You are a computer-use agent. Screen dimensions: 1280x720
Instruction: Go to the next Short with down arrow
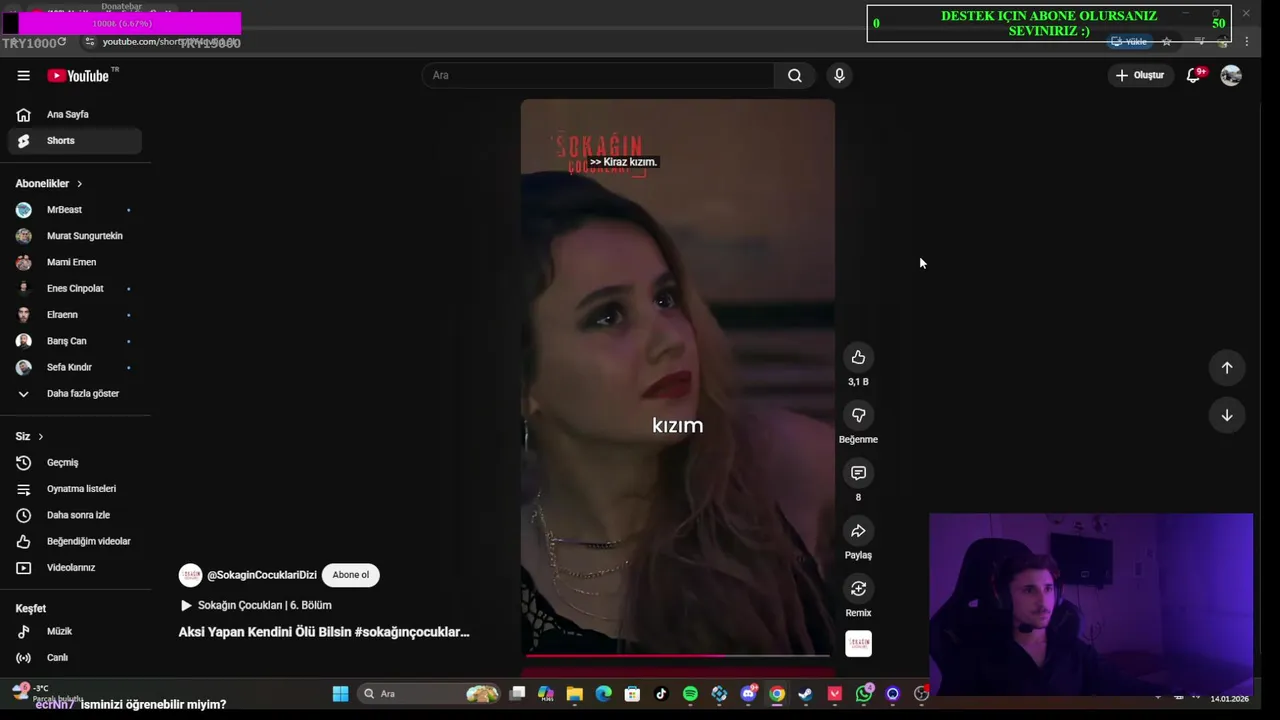point(1227,415)
